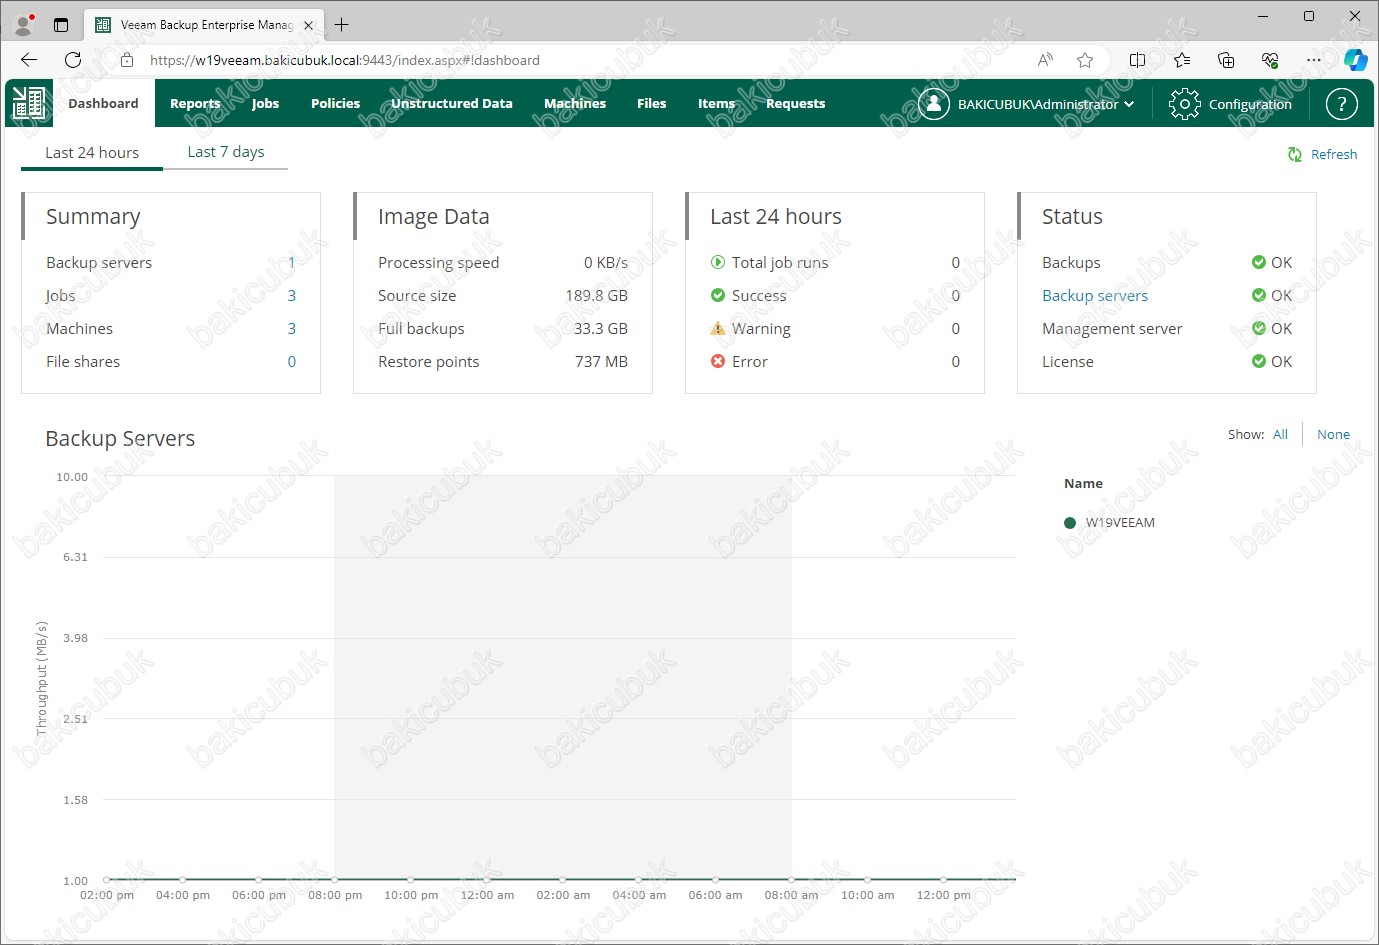Click the Restore points 737 MB value
The image size is (1379, 945).
(x=601, y=361)
